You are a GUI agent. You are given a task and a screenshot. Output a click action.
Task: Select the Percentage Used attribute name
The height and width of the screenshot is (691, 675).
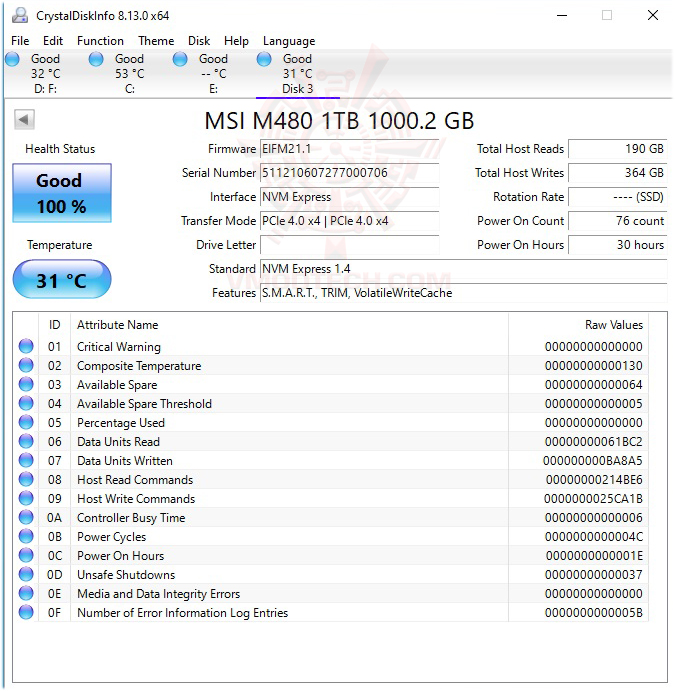coord(121,423)
